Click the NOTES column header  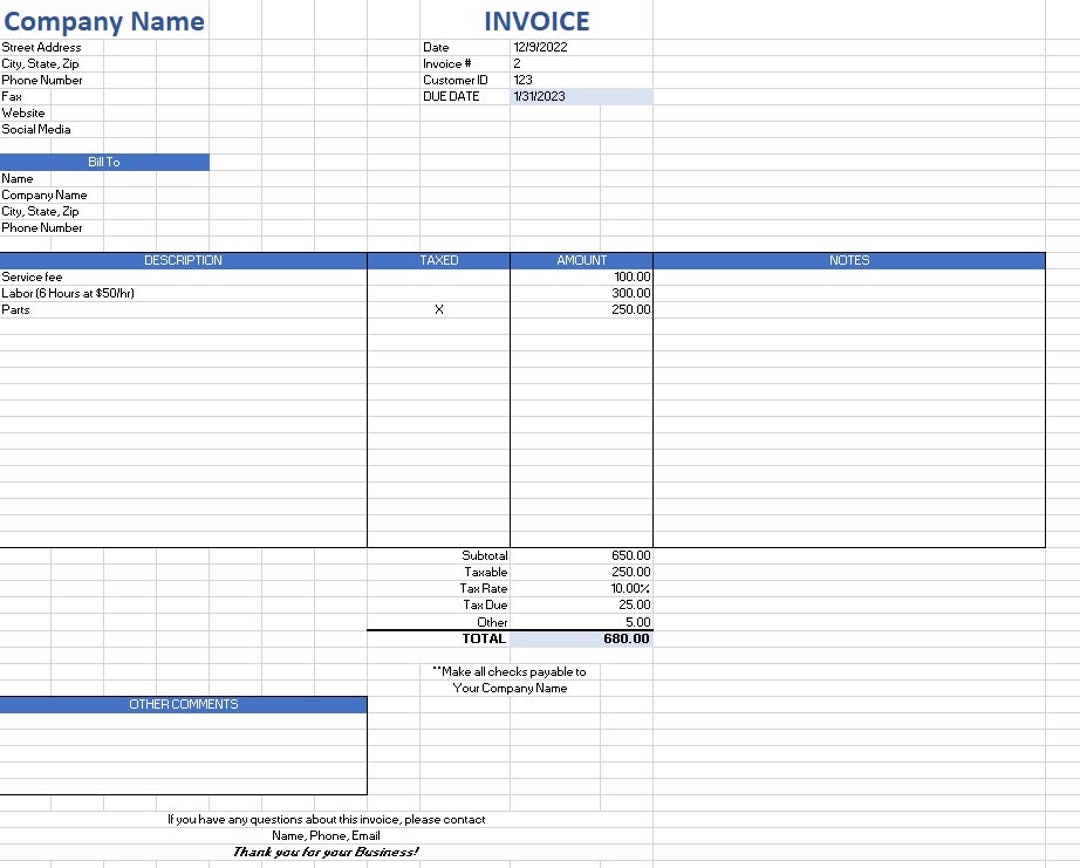(x=849, y=260)
